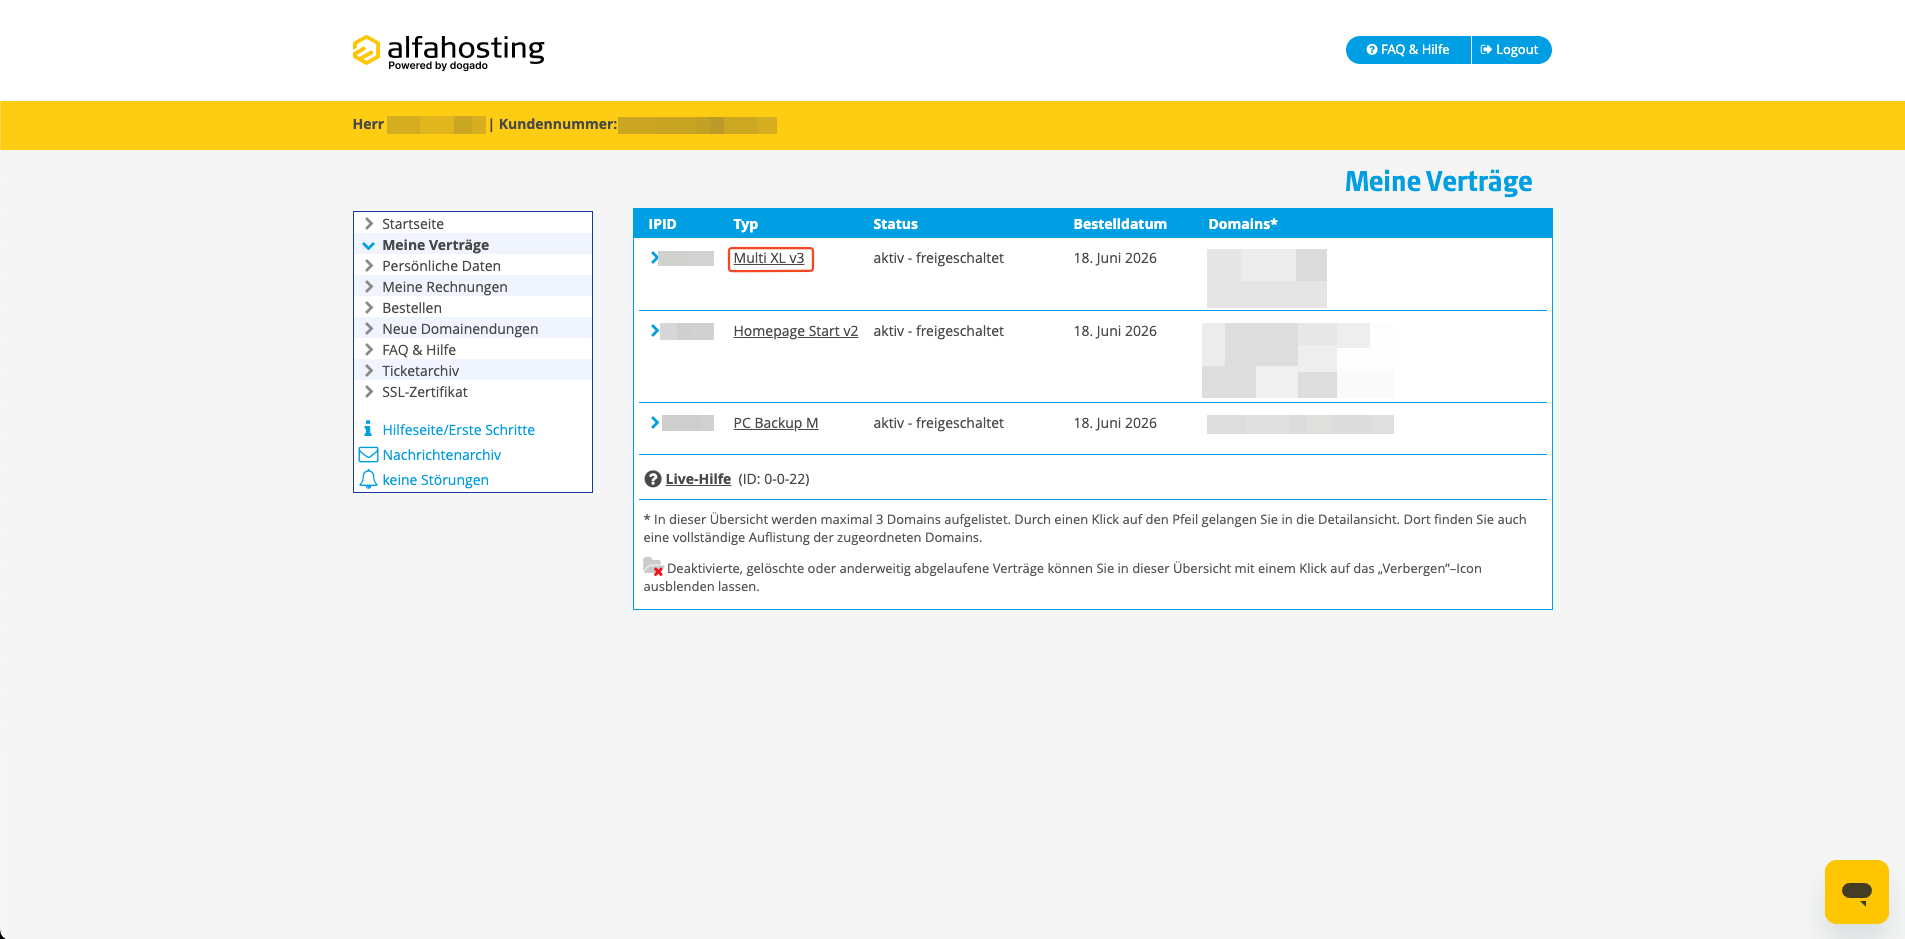Open the Homepage Start v2 contract link

[796, 331]
